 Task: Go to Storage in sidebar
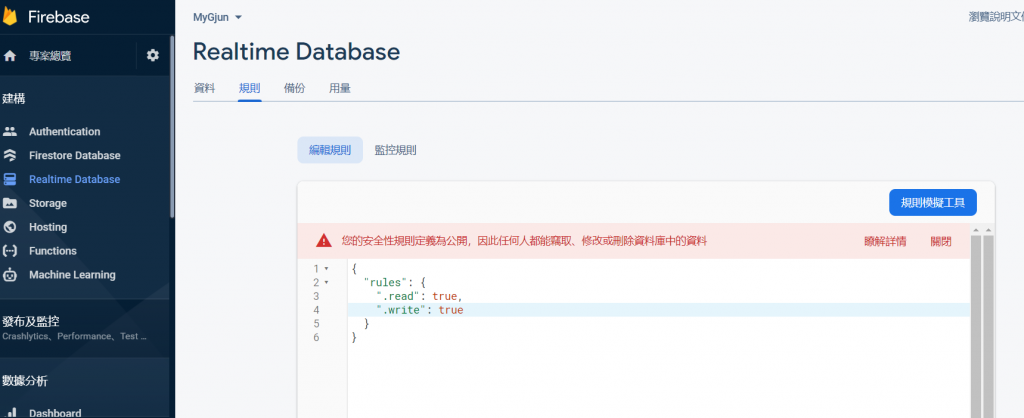(48, 203)
